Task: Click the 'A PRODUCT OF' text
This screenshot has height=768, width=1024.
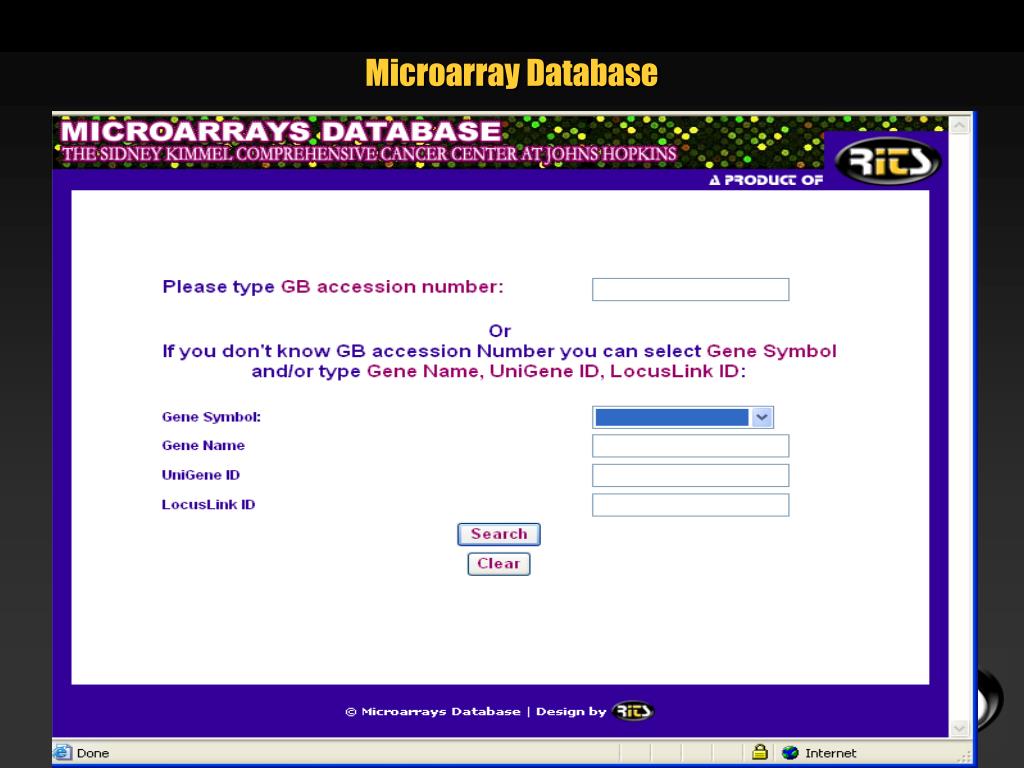Action: 766,180
